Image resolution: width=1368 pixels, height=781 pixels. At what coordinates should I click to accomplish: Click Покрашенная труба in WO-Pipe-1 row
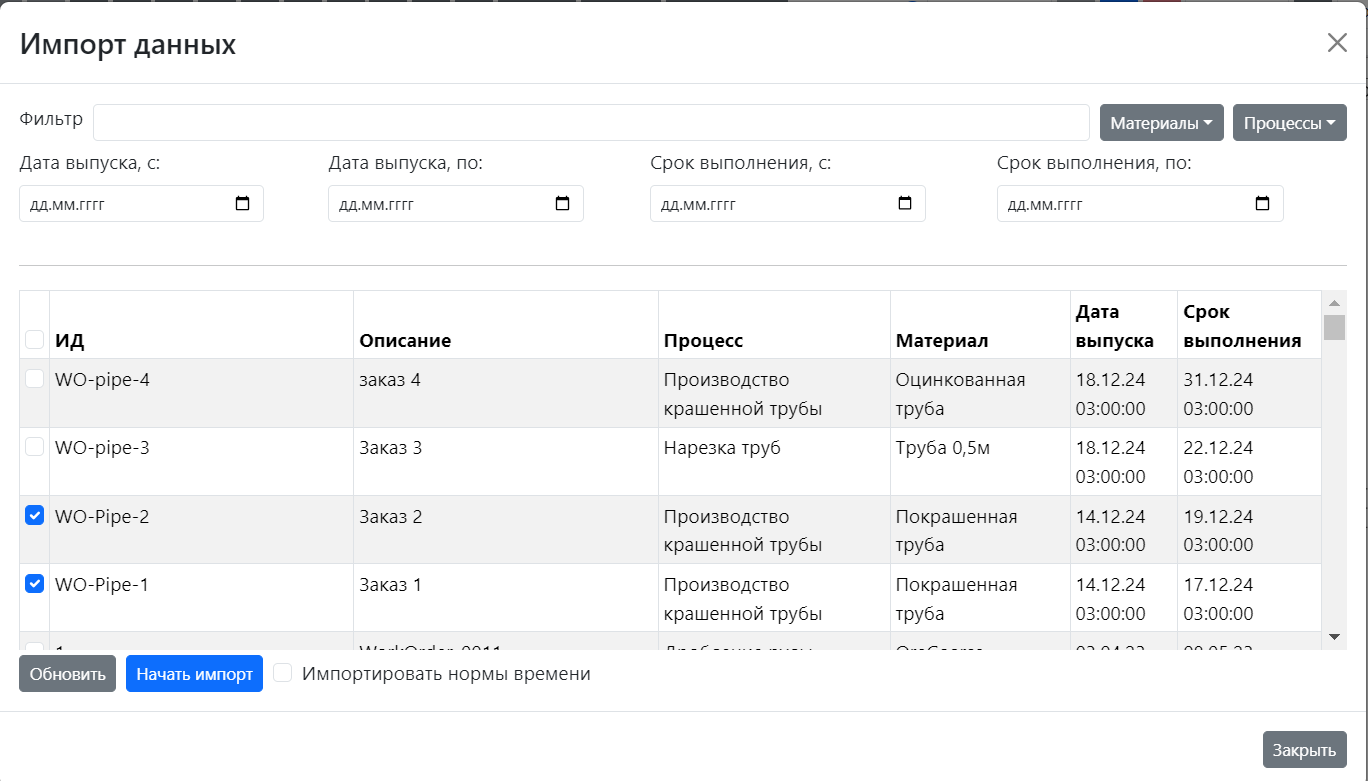[x=980, y=598]
